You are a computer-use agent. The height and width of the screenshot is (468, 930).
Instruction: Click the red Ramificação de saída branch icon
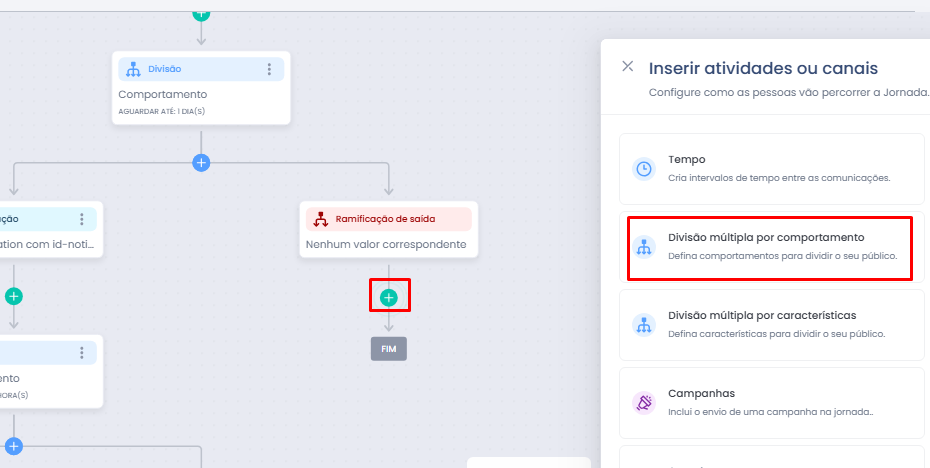point(321,219)
